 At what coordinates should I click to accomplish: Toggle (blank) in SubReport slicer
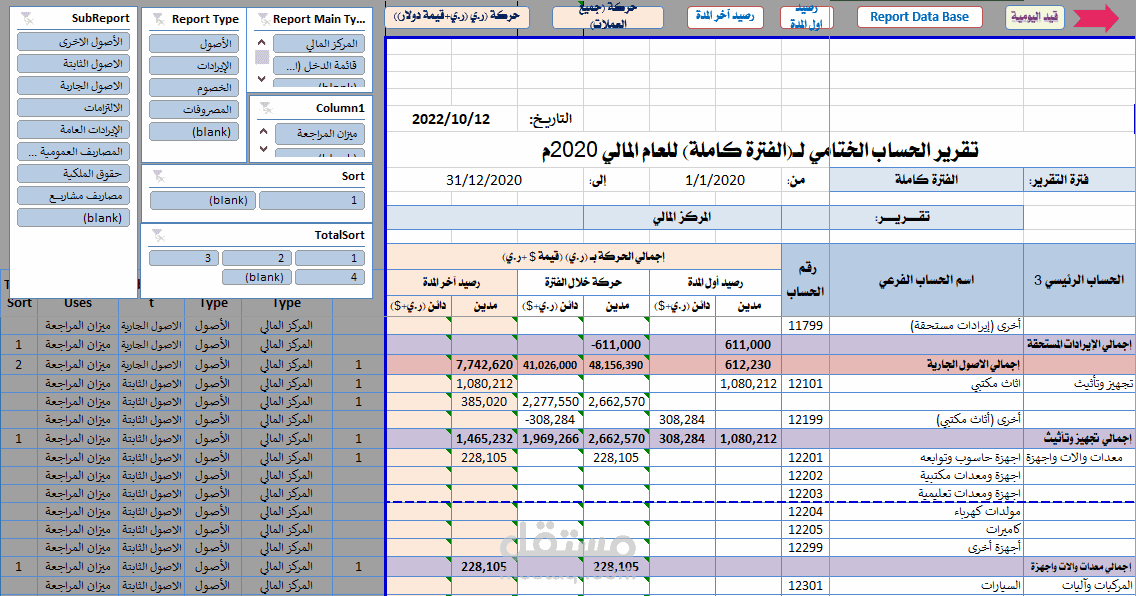(x=74, y=218)
